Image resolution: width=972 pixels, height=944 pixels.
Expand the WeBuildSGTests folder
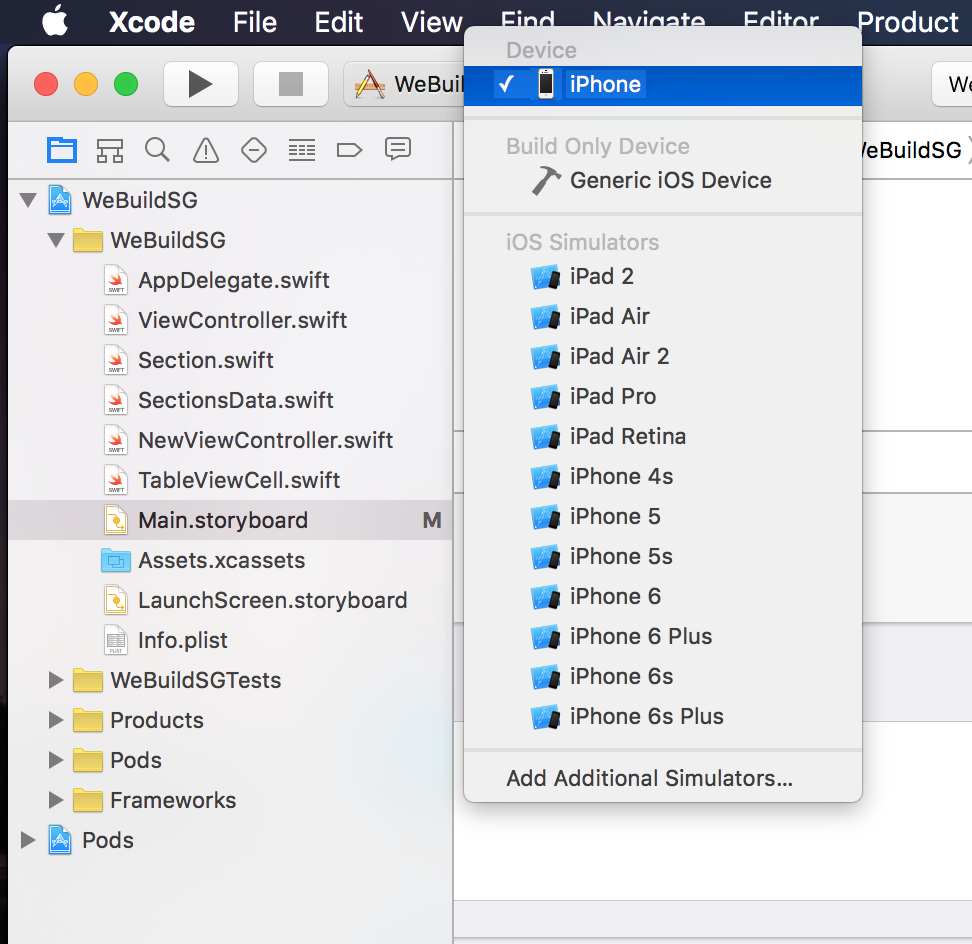[56, 680]
